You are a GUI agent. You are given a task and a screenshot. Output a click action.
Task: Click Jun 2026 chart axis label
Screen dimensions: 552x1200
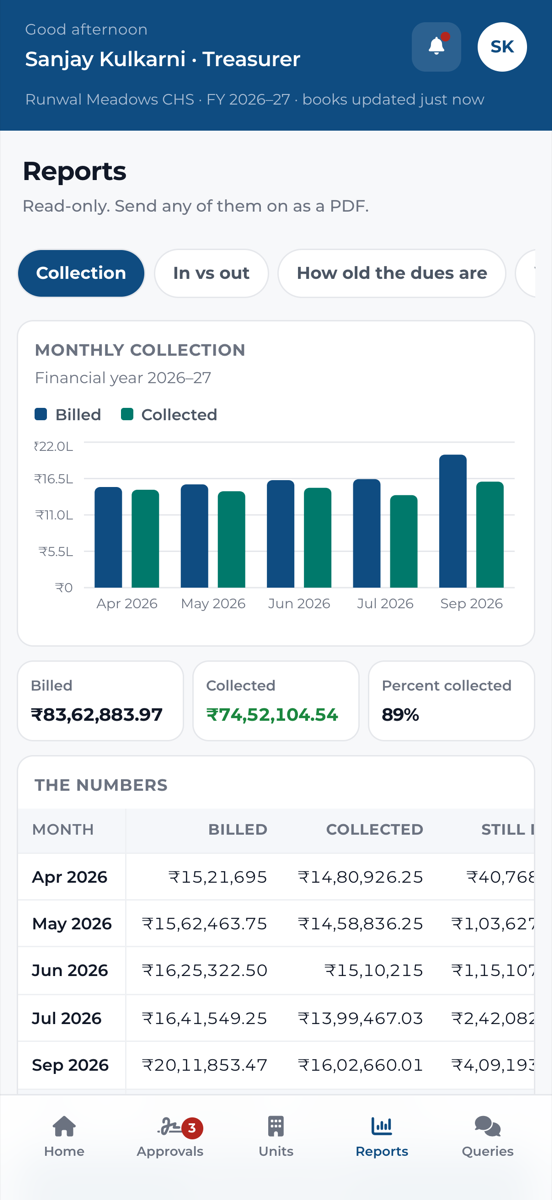point(299,604)
